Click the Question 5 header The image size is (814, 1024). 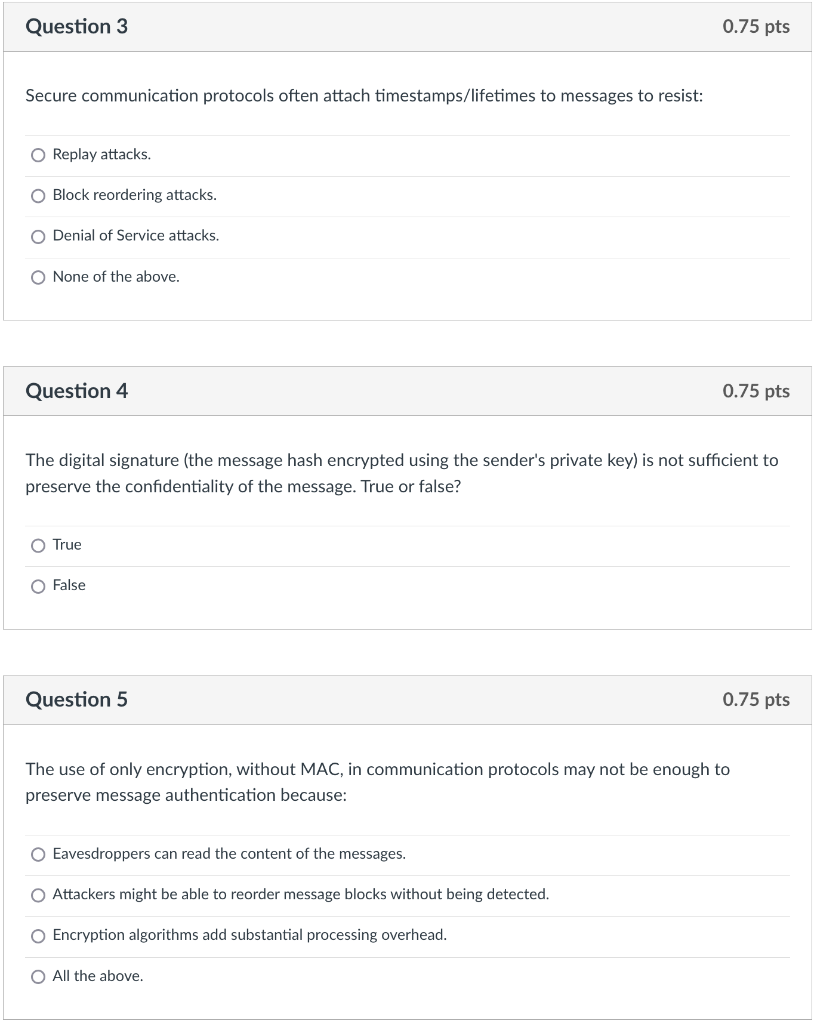point(77,700)
